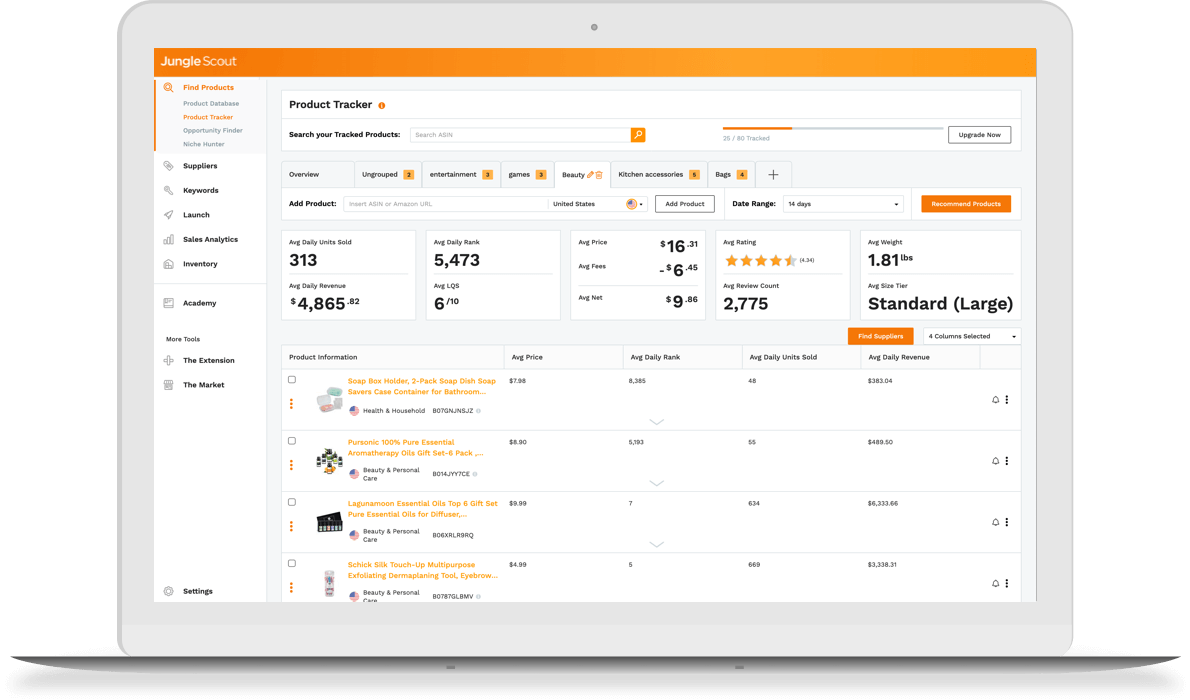Click the Academy icon in sidebar
The image size is (1190, 700).
pos(168,303)
